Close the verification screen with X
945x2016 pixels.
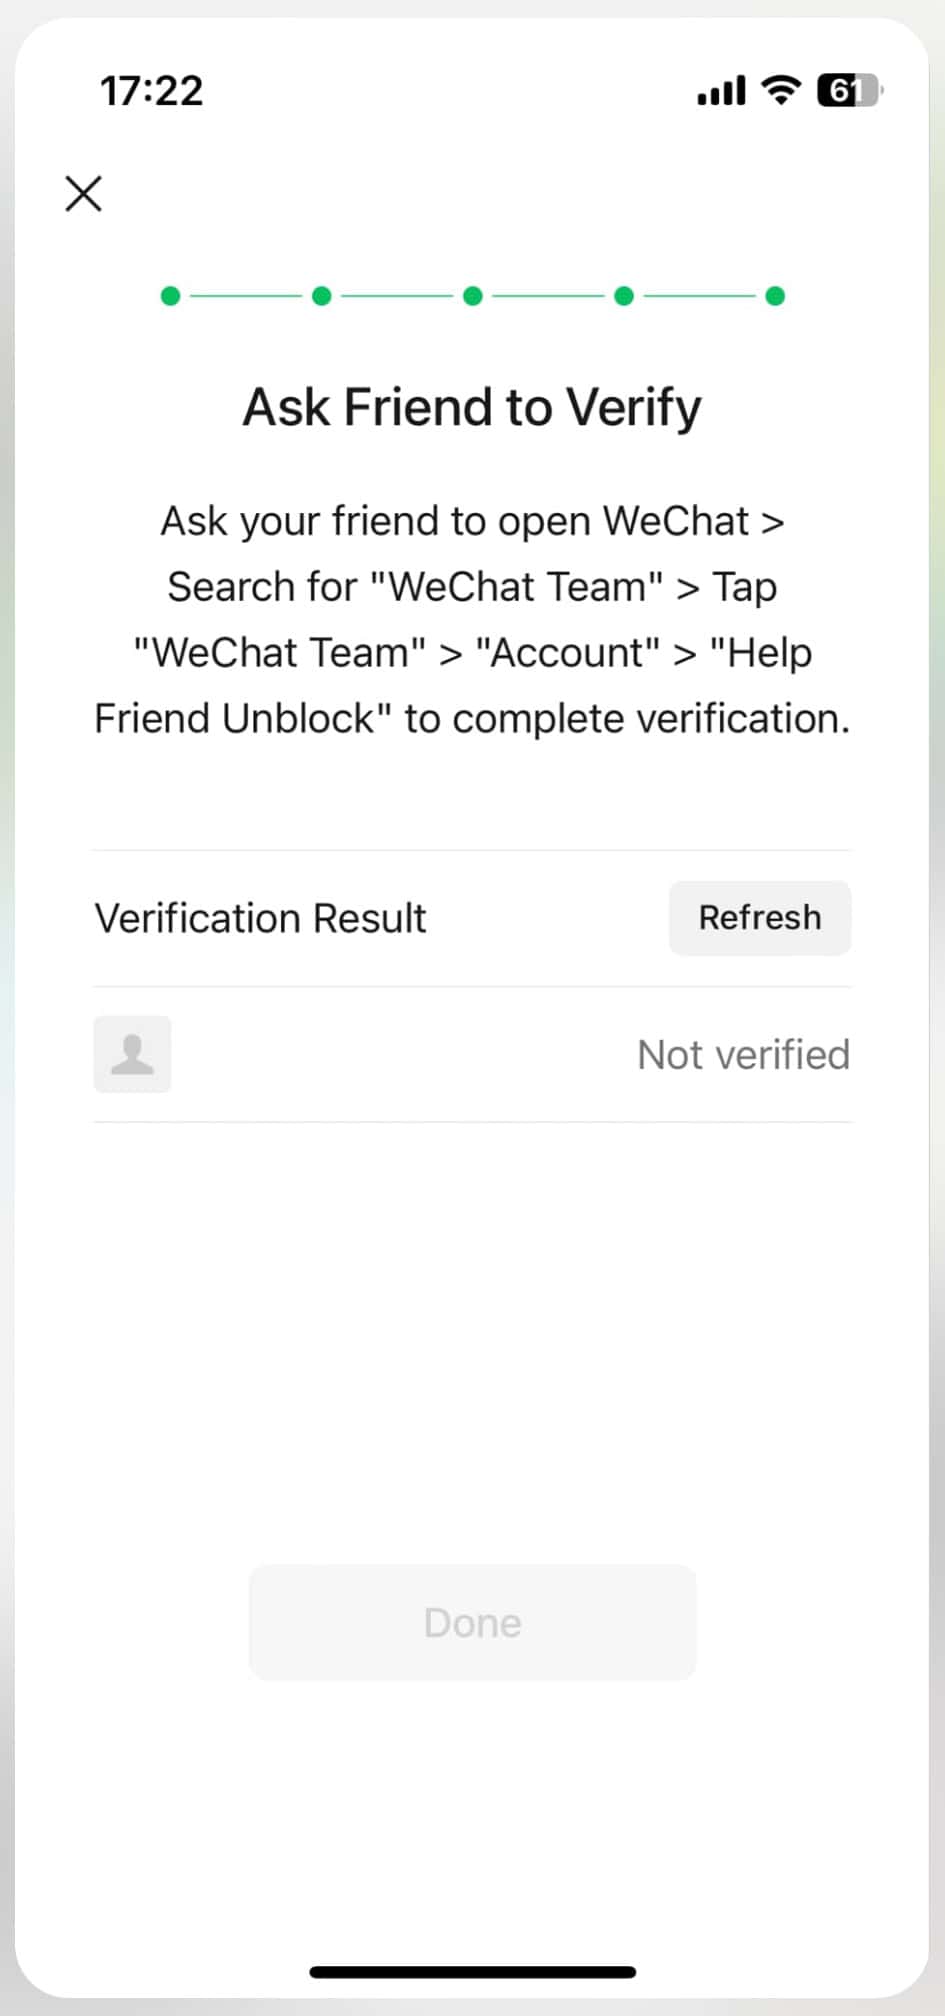[84, 194]
